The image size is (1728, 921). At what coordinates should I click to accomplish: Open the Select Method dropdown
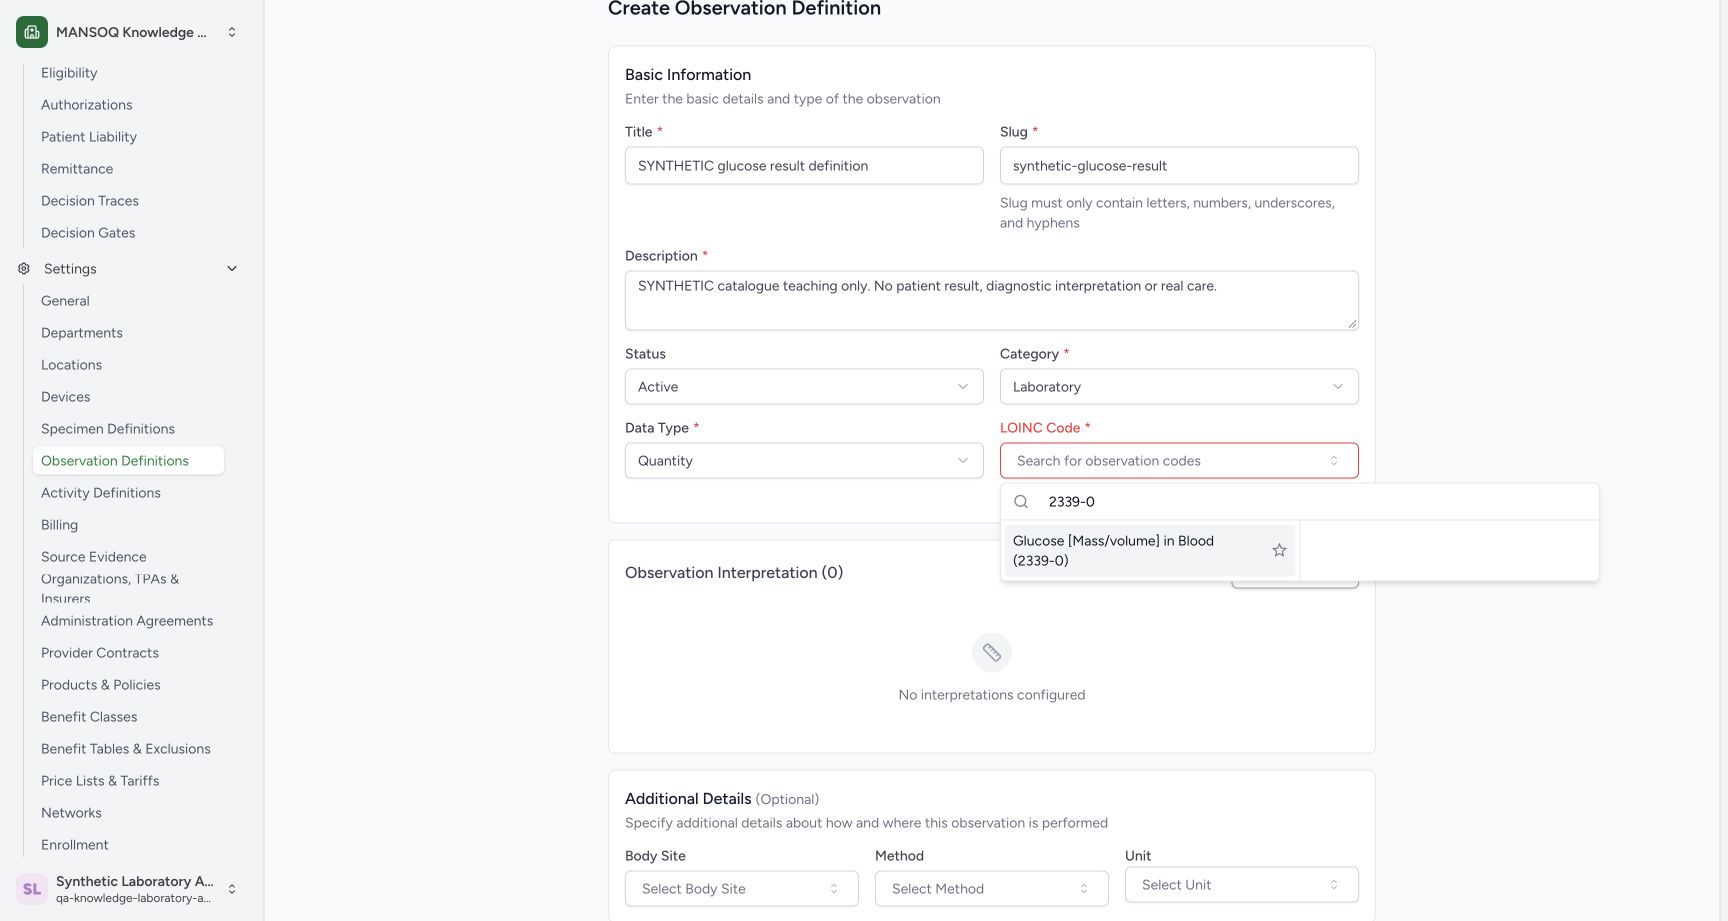click(x=992, y=889)
